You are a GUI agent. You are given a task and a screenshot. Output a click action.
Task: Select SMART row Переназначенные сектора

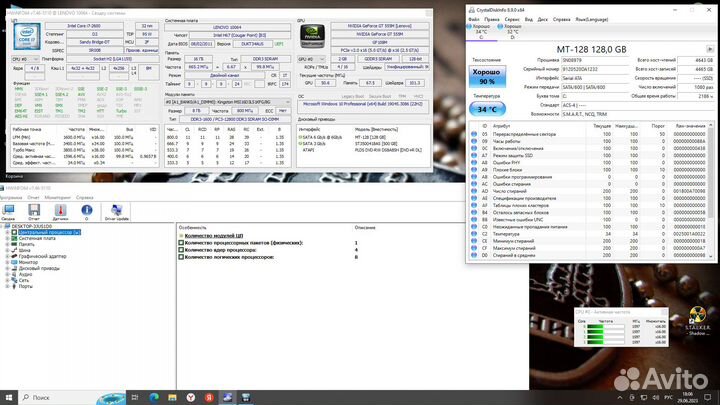[589, 134]
